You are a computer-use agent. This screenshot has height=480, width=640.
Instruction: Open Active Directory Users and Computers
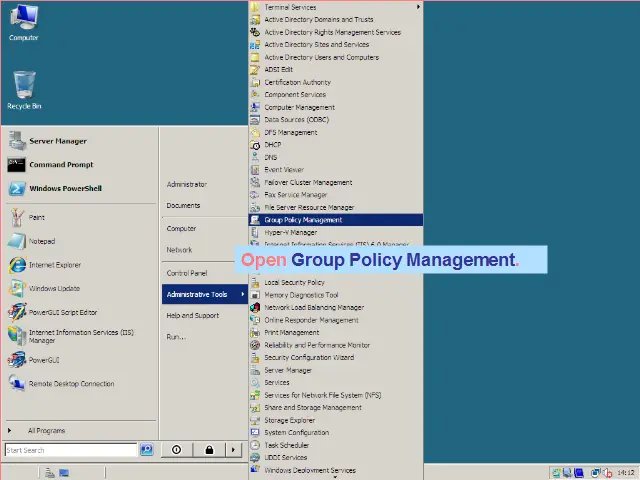[336, 57]
